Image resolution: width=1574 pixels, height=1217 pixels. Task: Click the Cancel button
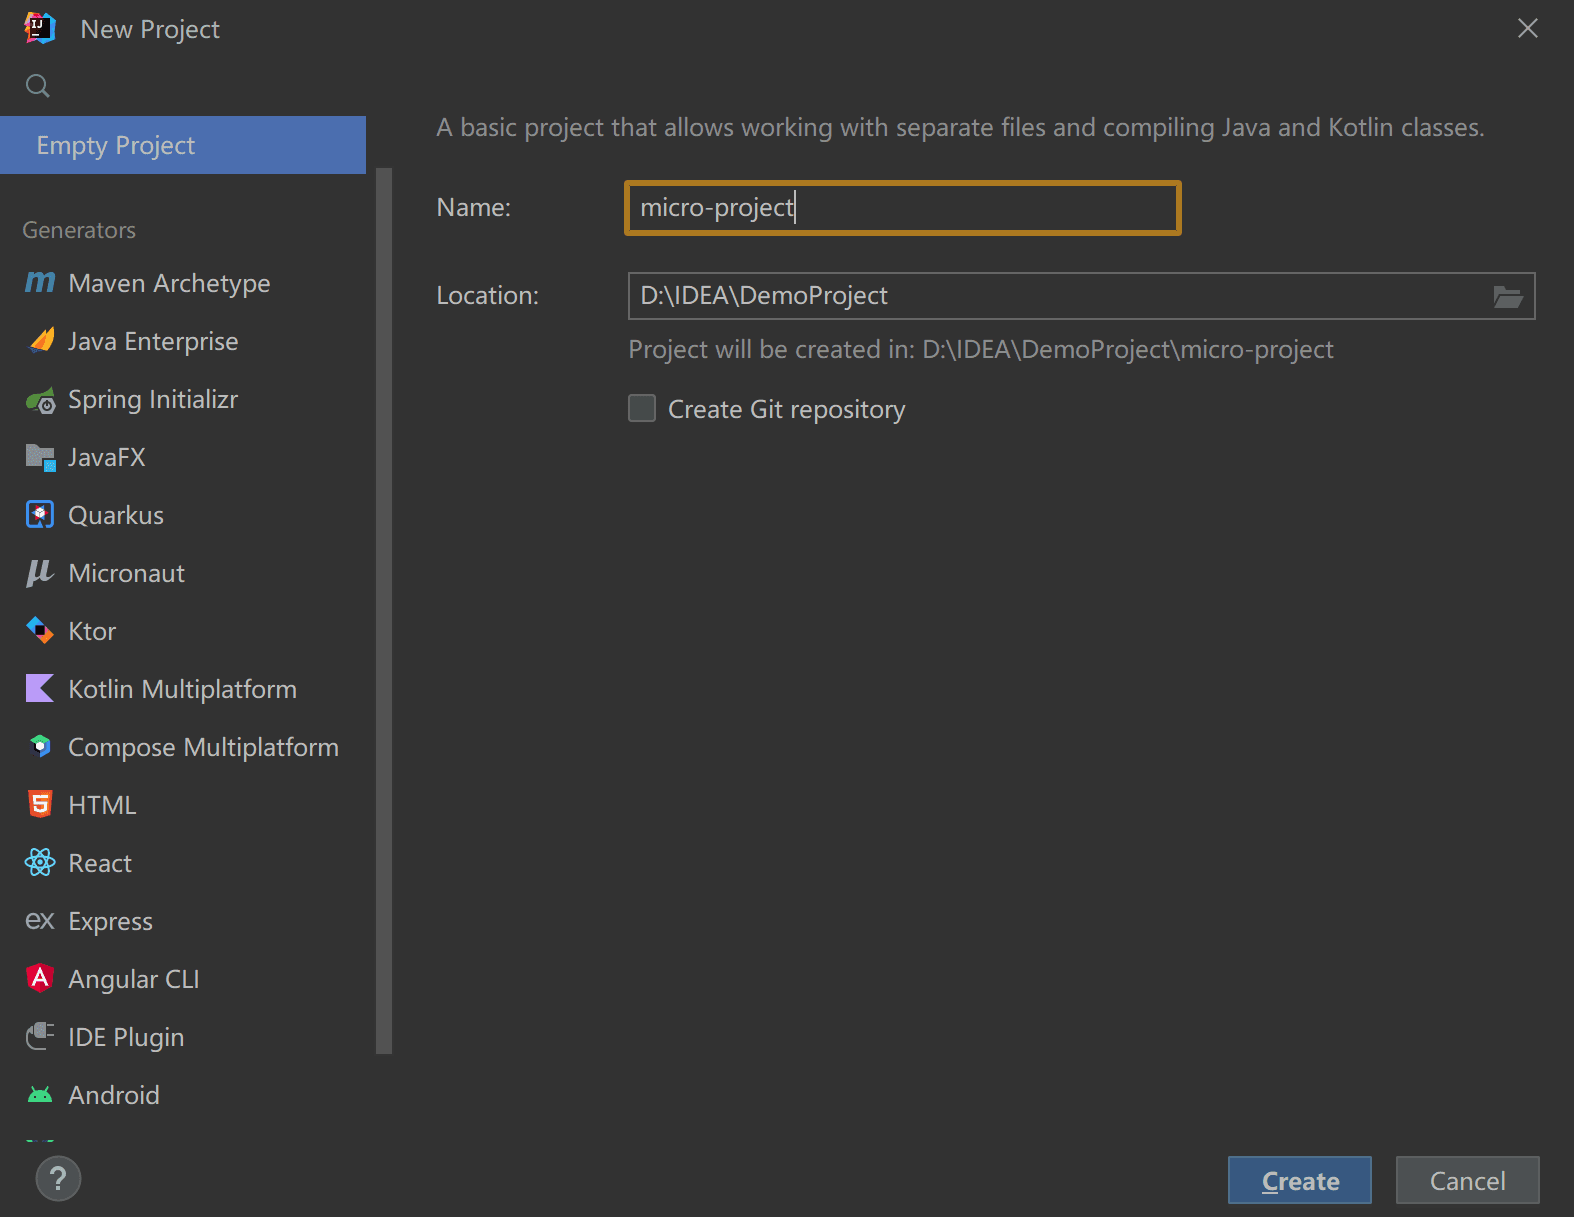[x=1467, y=1180]
